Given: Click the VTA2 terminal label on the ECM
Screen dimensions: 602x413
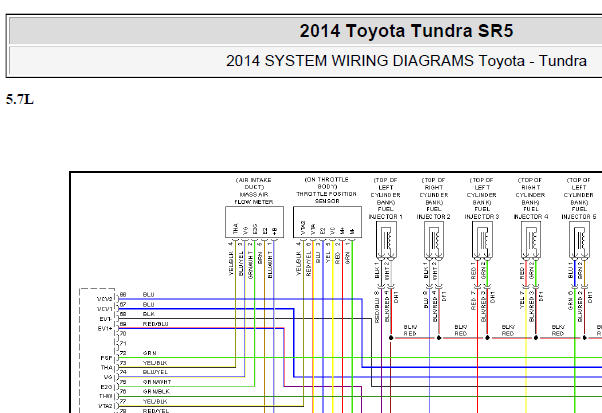Looking at the screenshot, I should pos(105,406).
